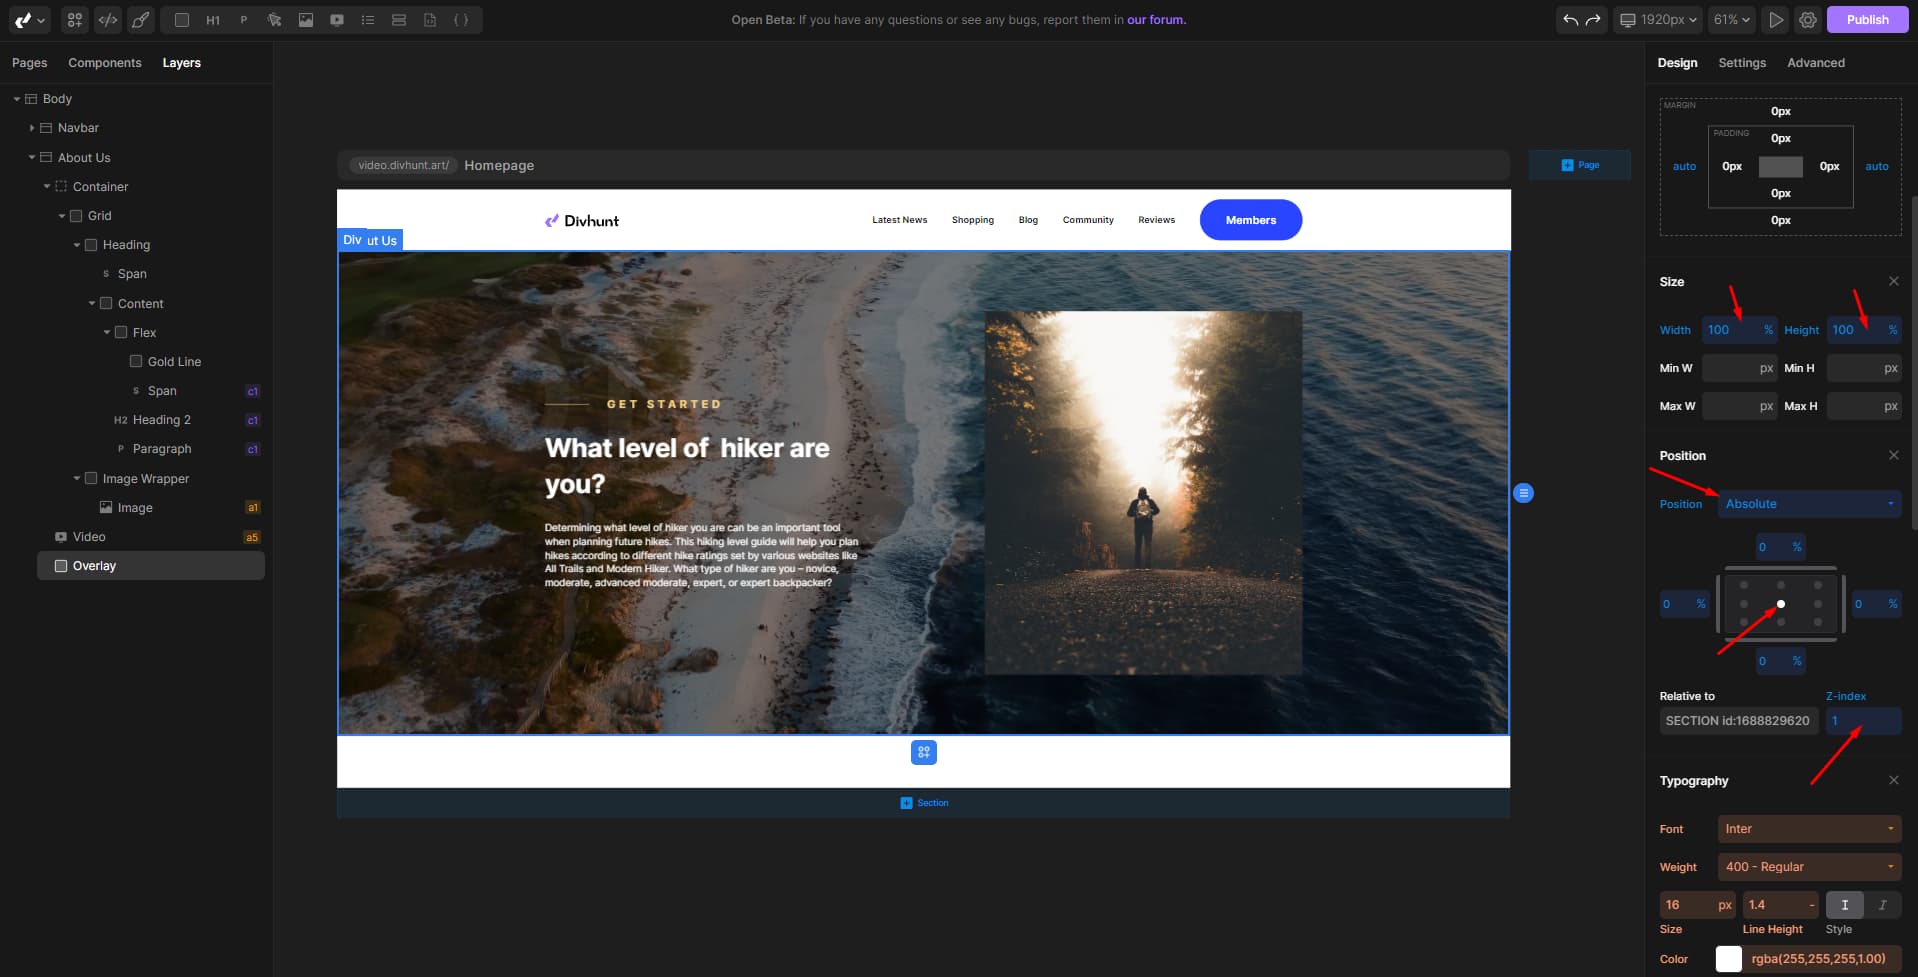1918x977 pixels.
Task: Expand the Navbar layer
Action: point(32,128)
